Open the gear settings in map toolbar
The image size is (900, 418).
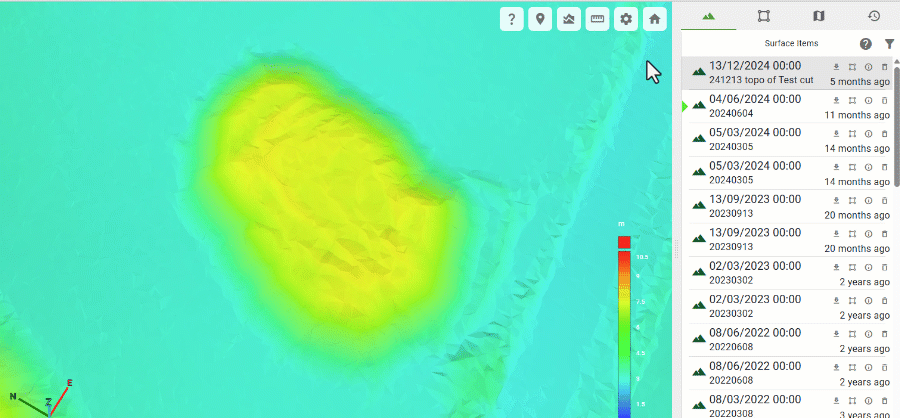click(626, 20)
